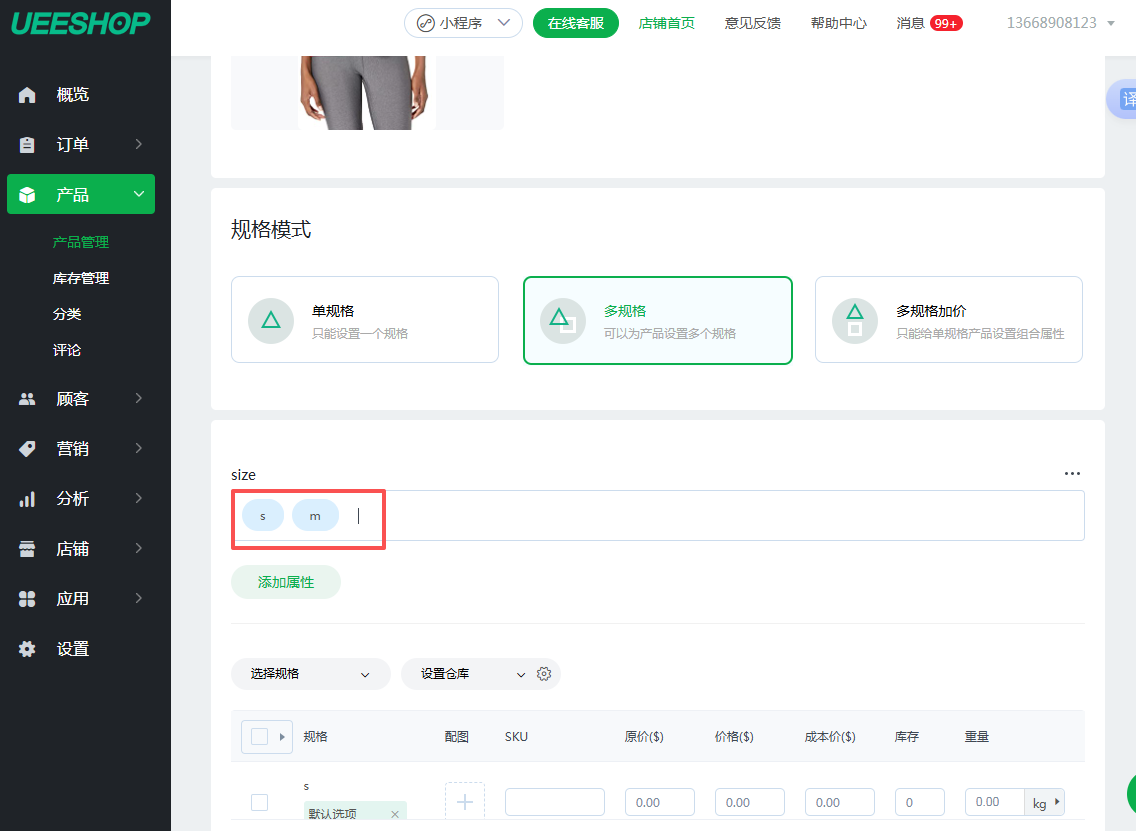Click the bar chart icon for 分析
The image size is (1136, 831).
click(27, 499)
